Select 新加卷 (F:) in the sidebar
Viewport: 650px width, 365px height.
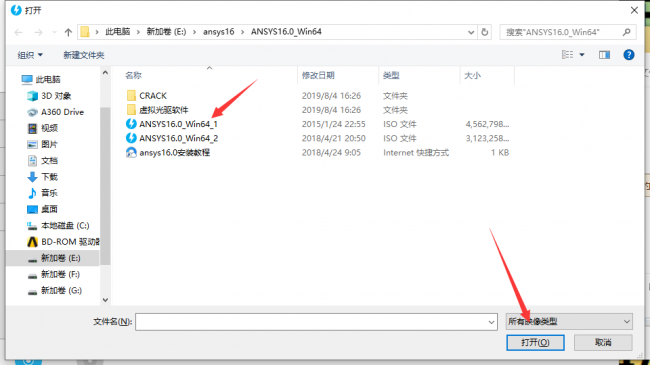[x=53, y=274]
